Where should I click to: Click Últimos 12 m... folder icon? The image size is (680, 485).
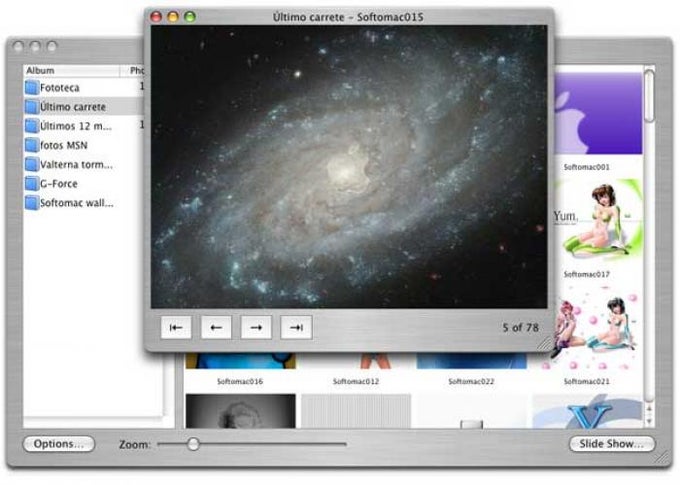pos(32,126)
